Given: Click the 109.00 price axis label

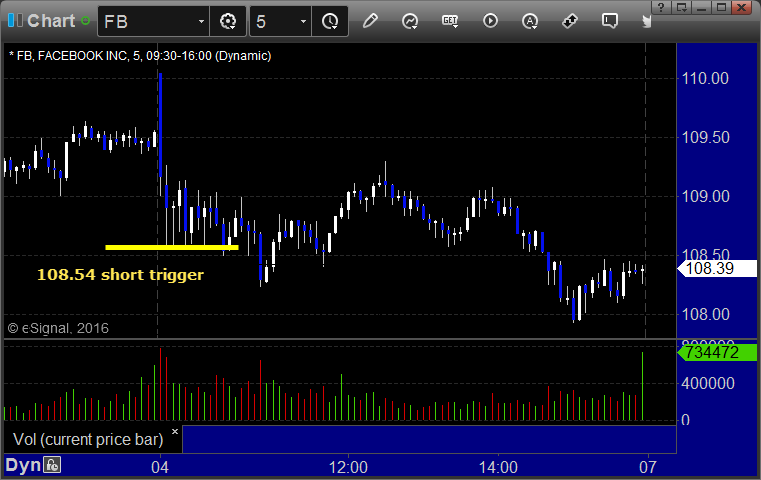Looking at the screenshot, I should (x=705, y=197).
